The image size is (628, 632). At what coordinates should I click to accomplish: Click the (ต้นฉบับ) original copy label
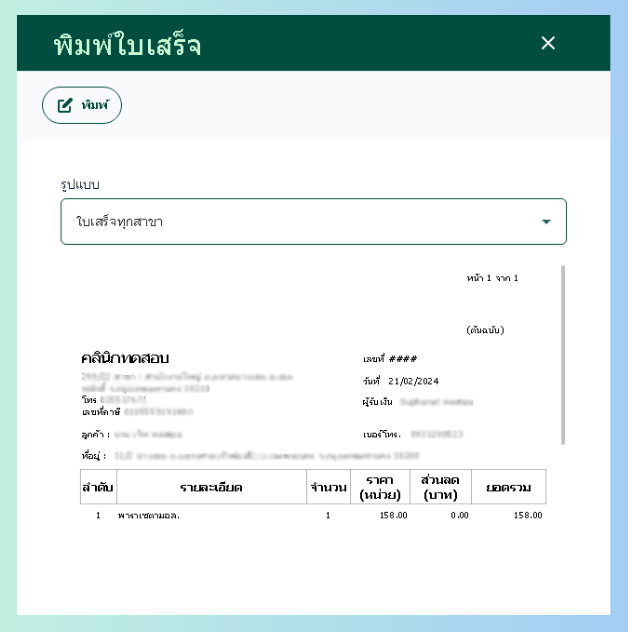click(x=485, y=330)
